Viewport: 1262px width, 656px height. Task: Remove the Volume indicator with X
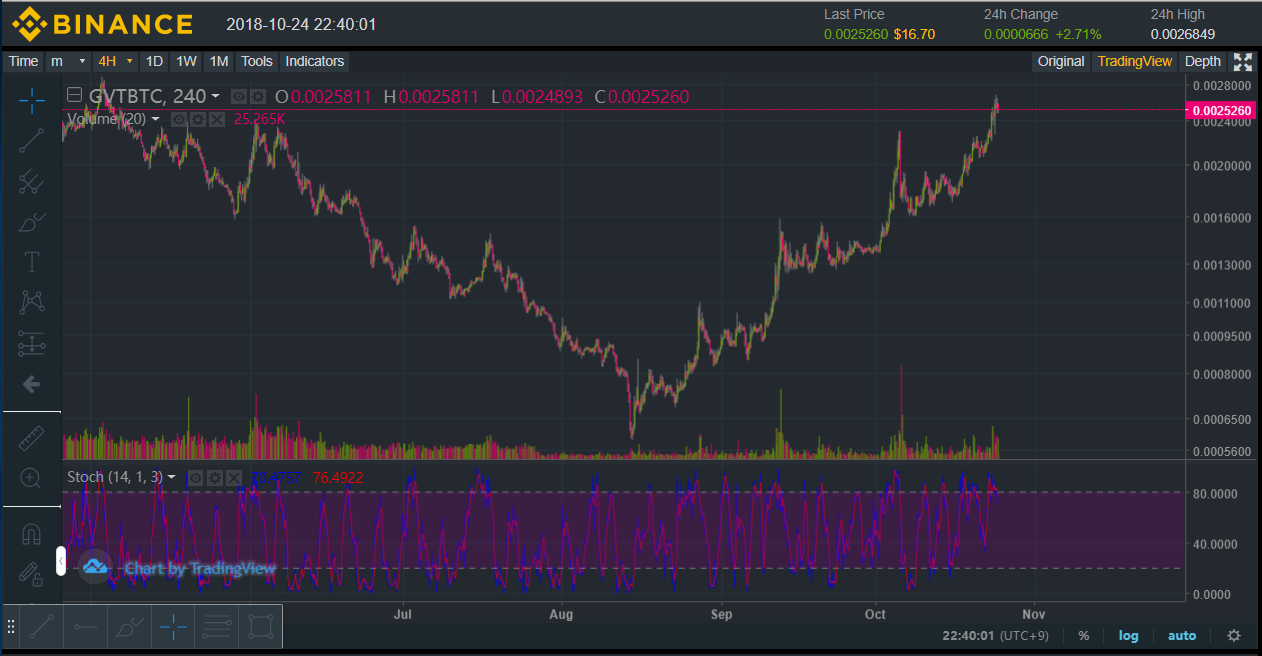click(x=216, y=119)
